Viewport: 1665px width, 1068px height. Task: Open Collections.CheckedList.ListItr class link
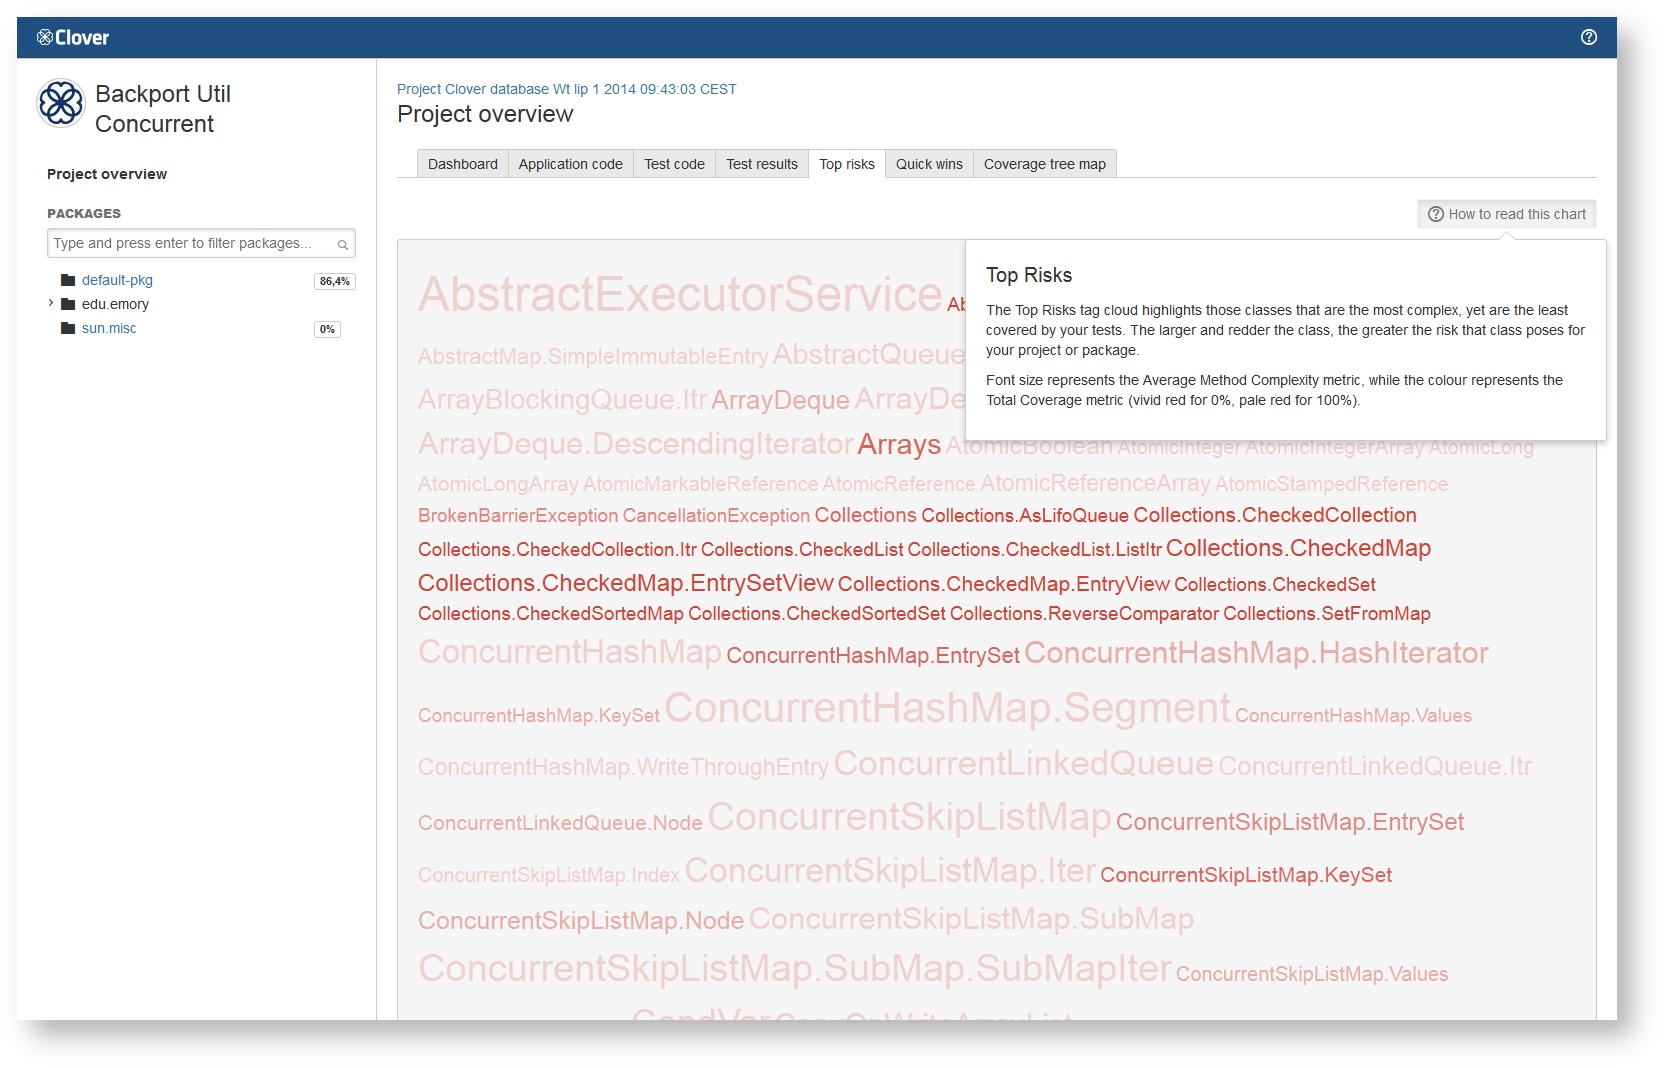[1035, 550]
